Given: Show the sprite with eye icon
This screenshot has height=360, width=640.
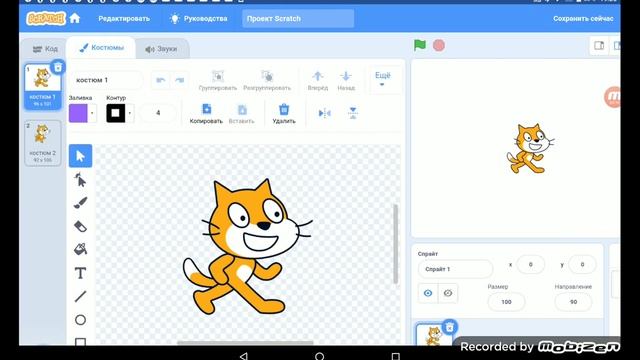Looking at the screenshot, I should [428, 293].
